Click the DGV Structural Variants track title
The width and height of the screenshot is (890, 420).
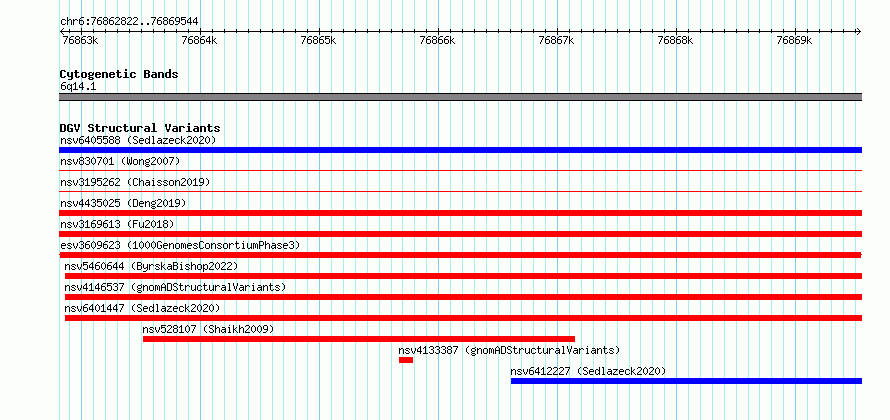pyautogui.click(x=140, y=128)
